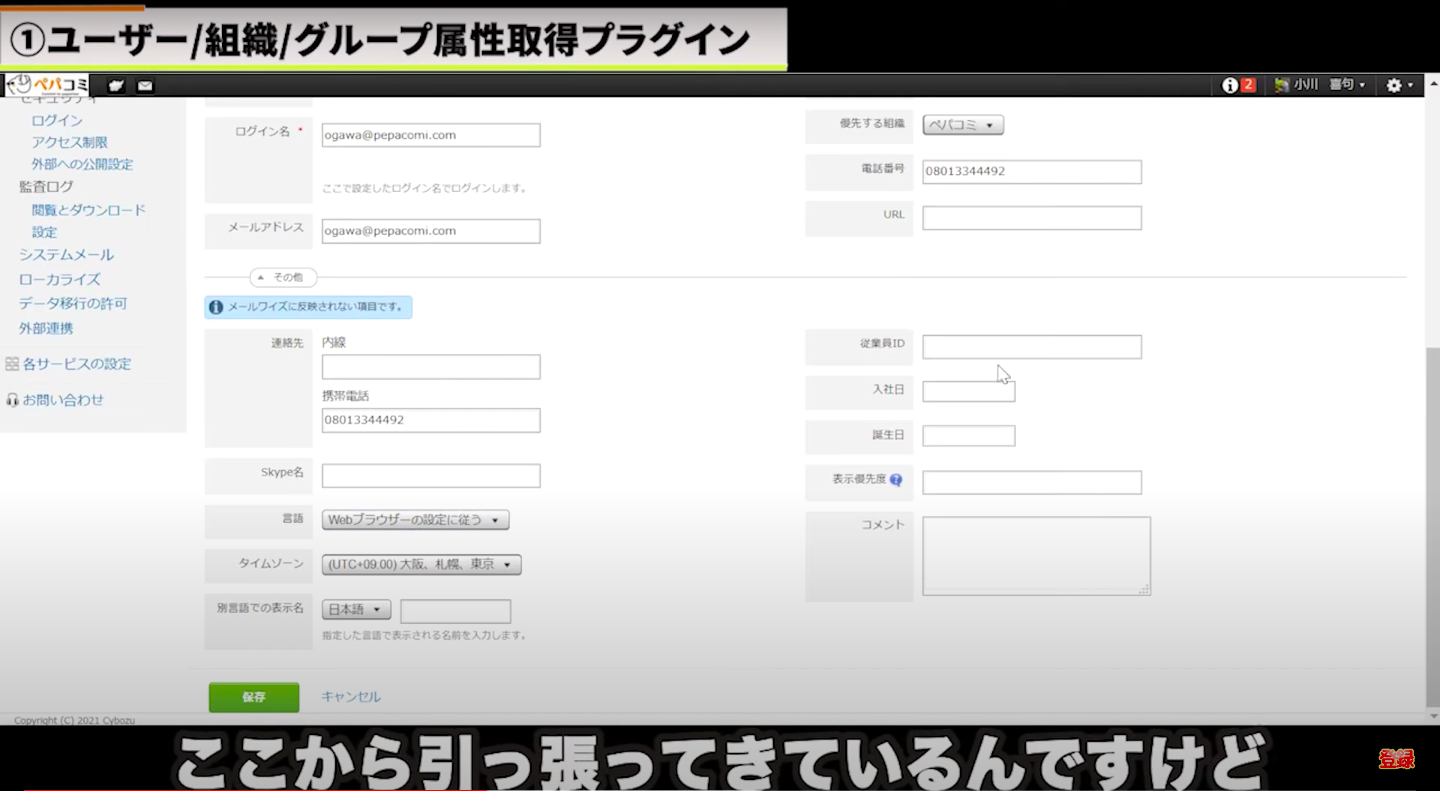This screenshot has height=791, width=1440.
Task: Open the kintone cloud icon in header
Action: click(117, 86)
